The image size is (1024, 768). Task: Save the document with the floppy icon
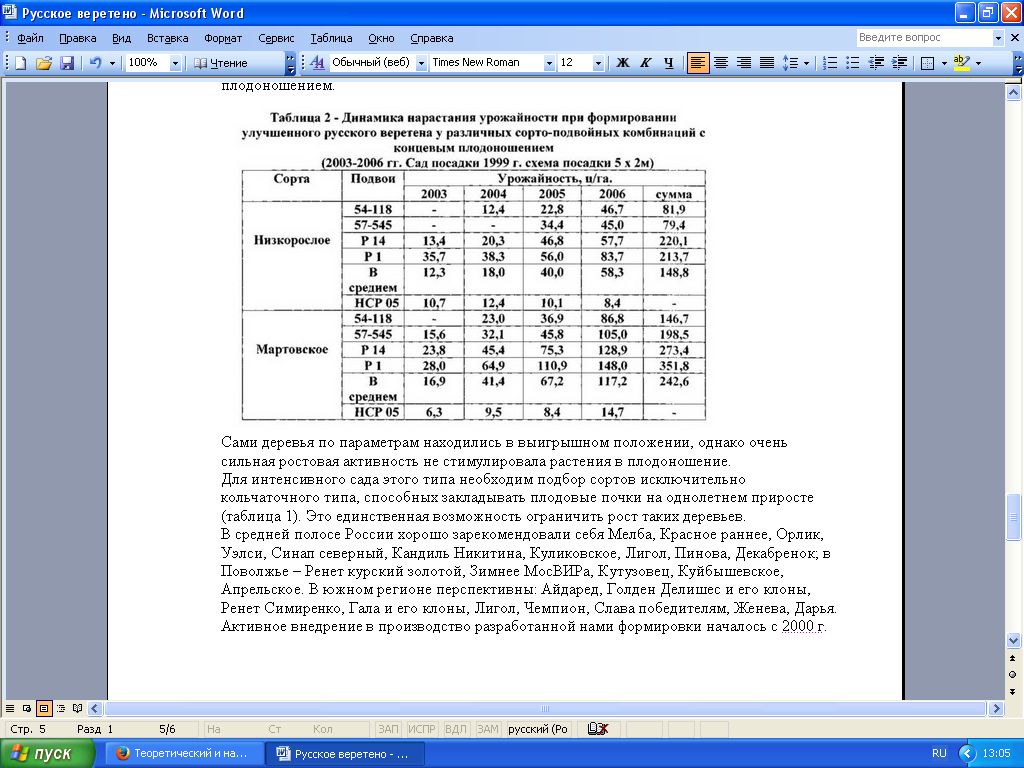point(67,63)
